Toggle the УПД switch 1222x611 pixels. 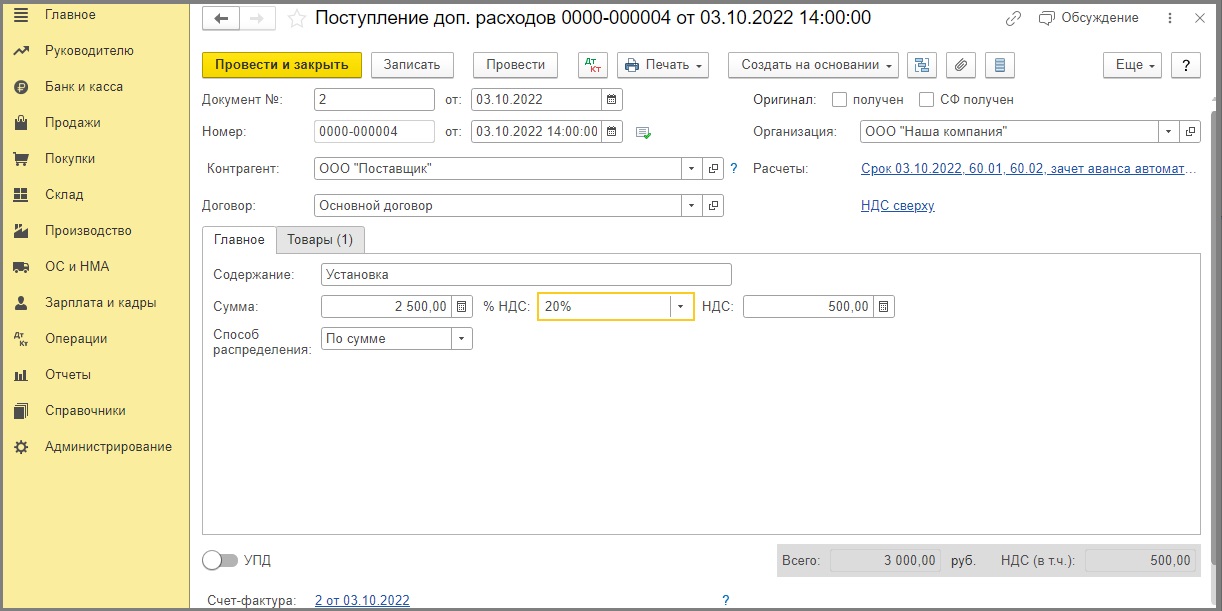pyautogui.click(x=219, y=561)
